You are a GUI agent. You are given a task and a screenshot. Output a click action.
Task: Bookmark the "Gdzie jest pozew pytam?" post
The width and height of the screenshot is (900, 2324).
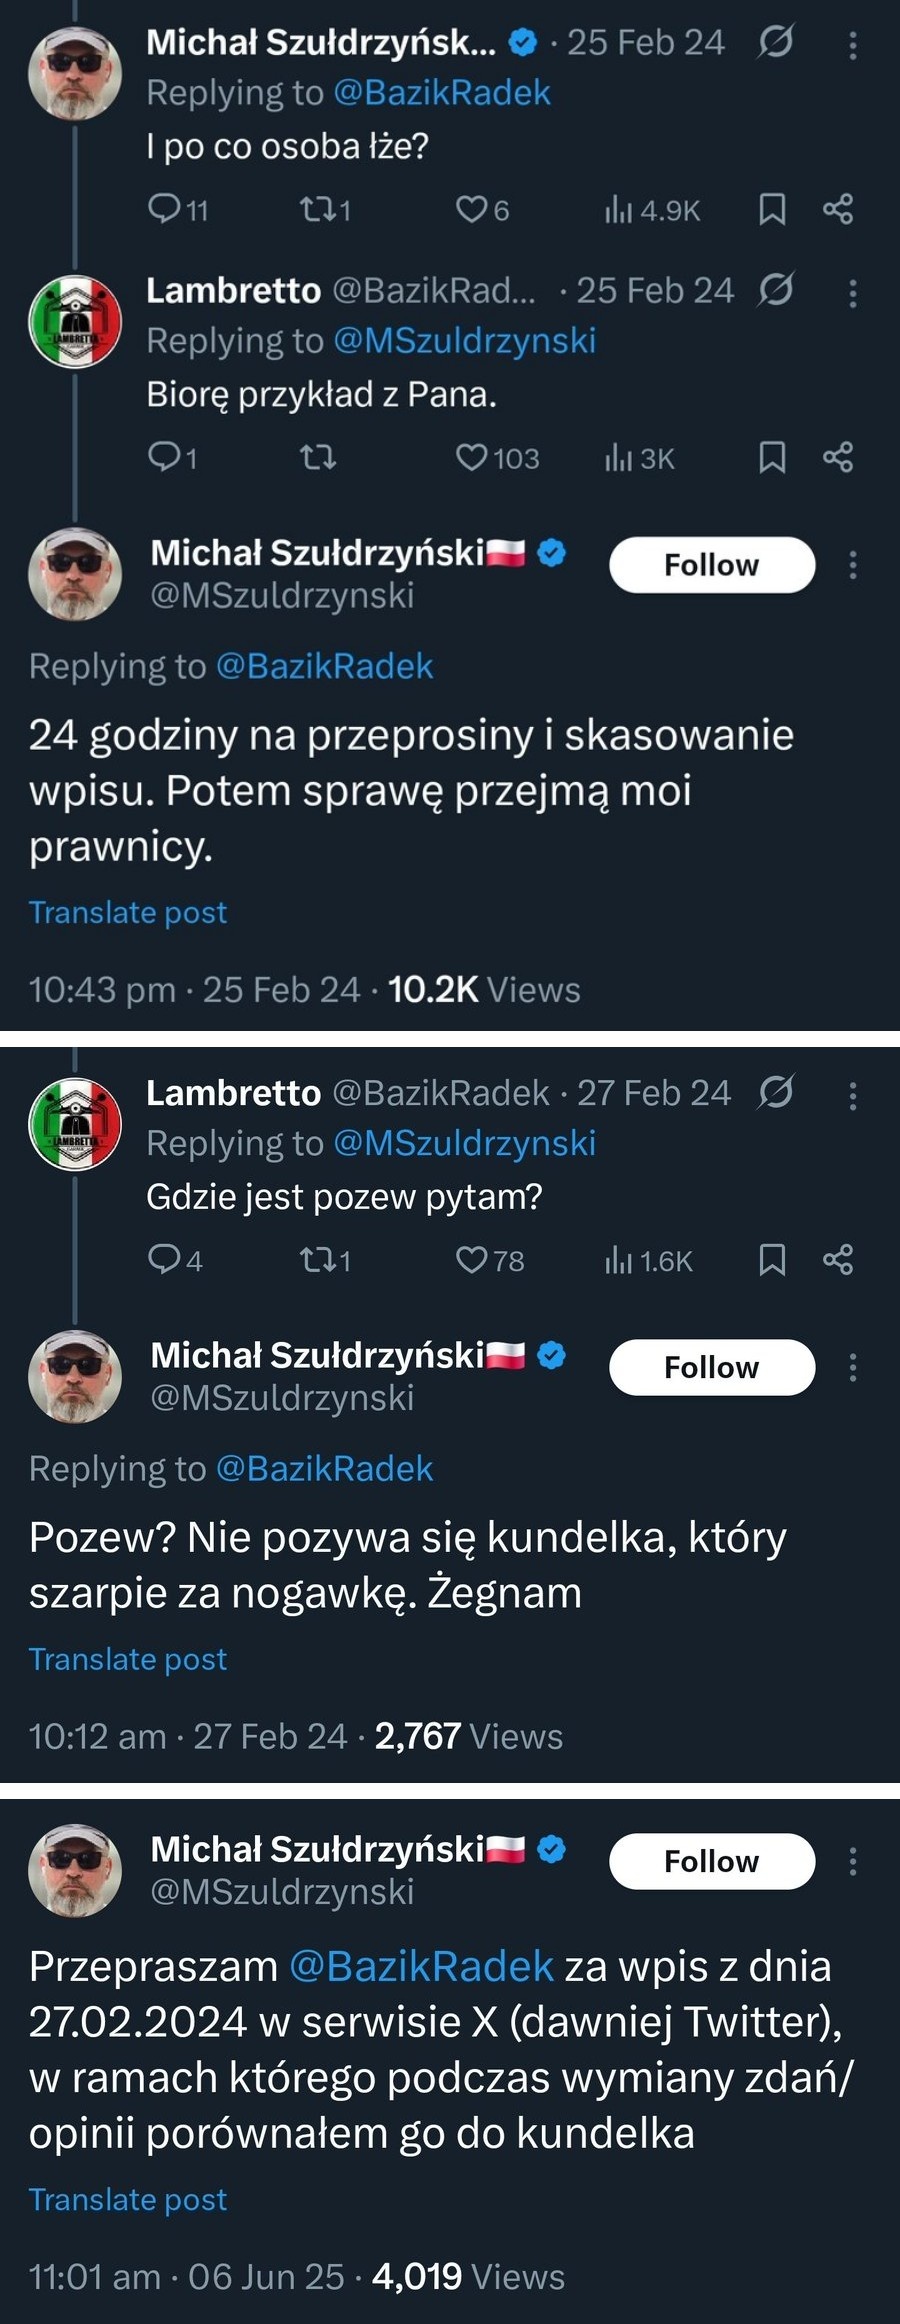pyautogui.click(x=772, y=1260)
